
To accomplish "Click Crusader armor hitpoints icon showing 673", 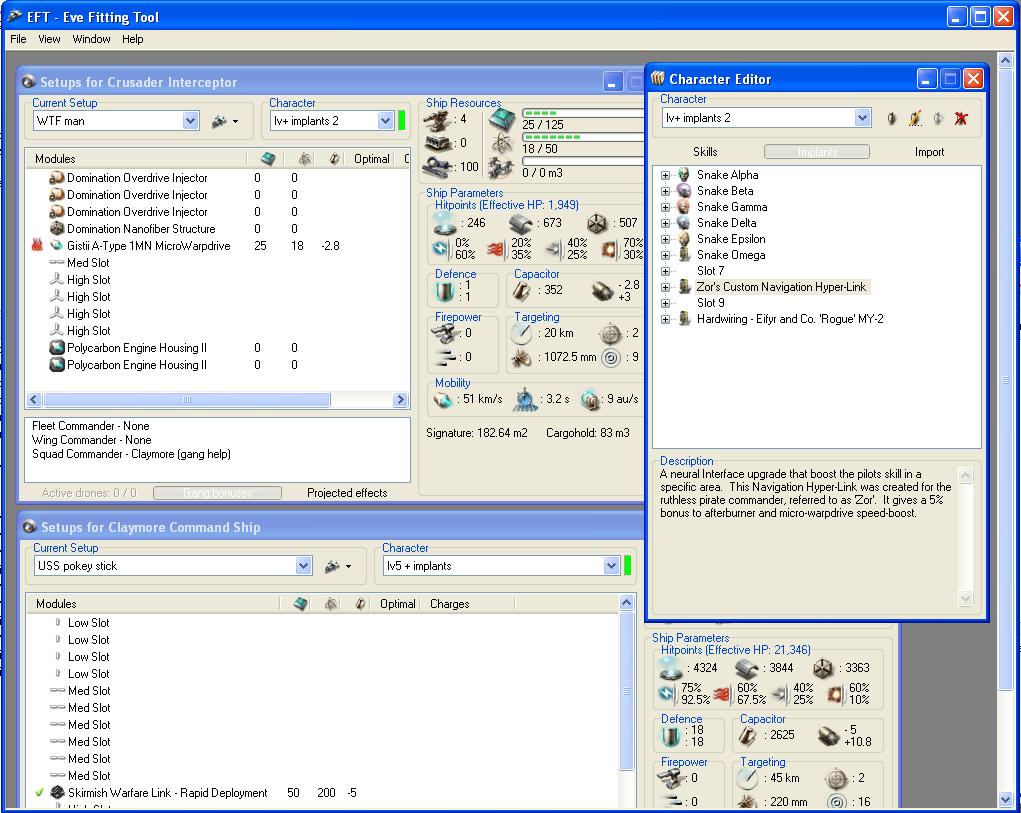I will coord(520,223).
